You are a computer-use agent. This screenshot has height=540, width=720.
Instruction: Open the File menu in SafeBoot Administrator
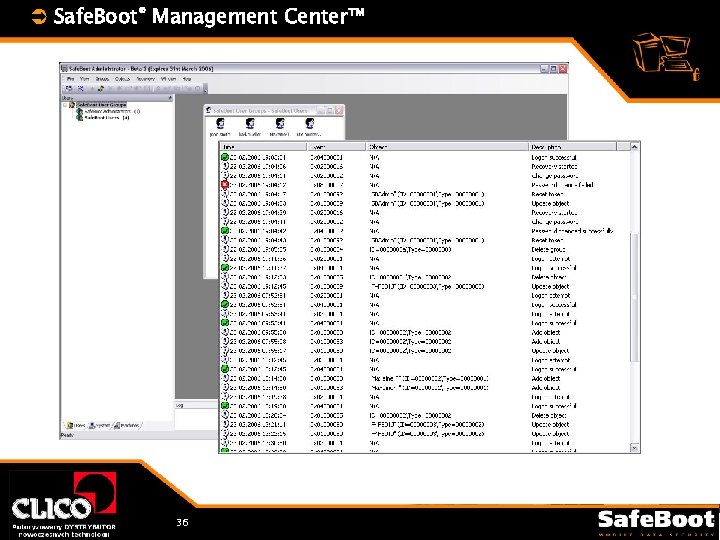[70, 79]
